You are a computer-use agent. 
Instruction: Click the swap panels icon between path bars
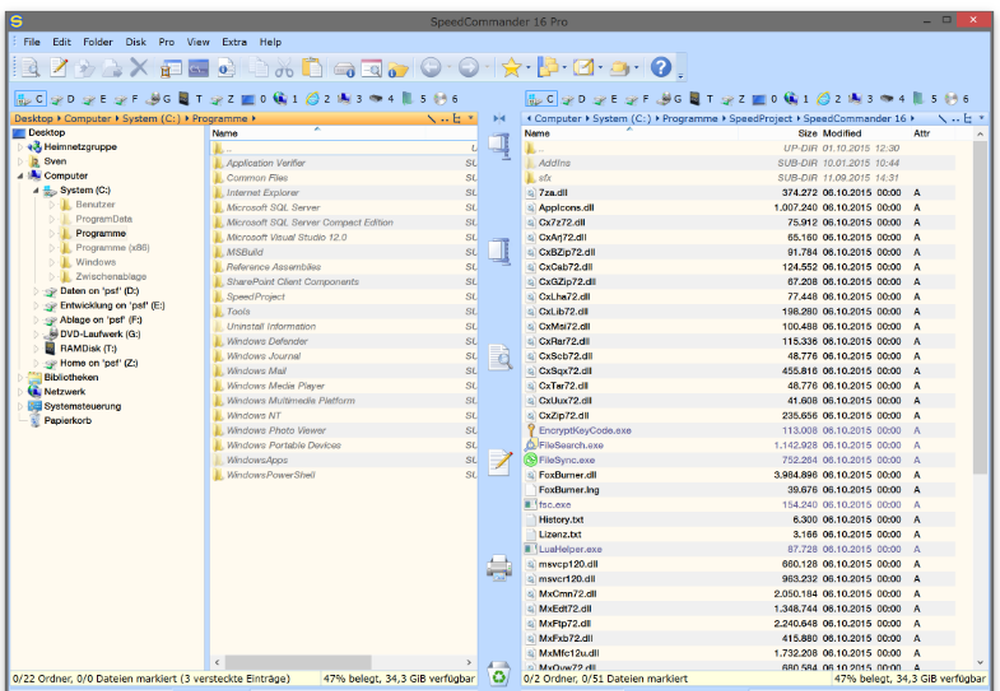pyautogui.click(x=499, y=118)
